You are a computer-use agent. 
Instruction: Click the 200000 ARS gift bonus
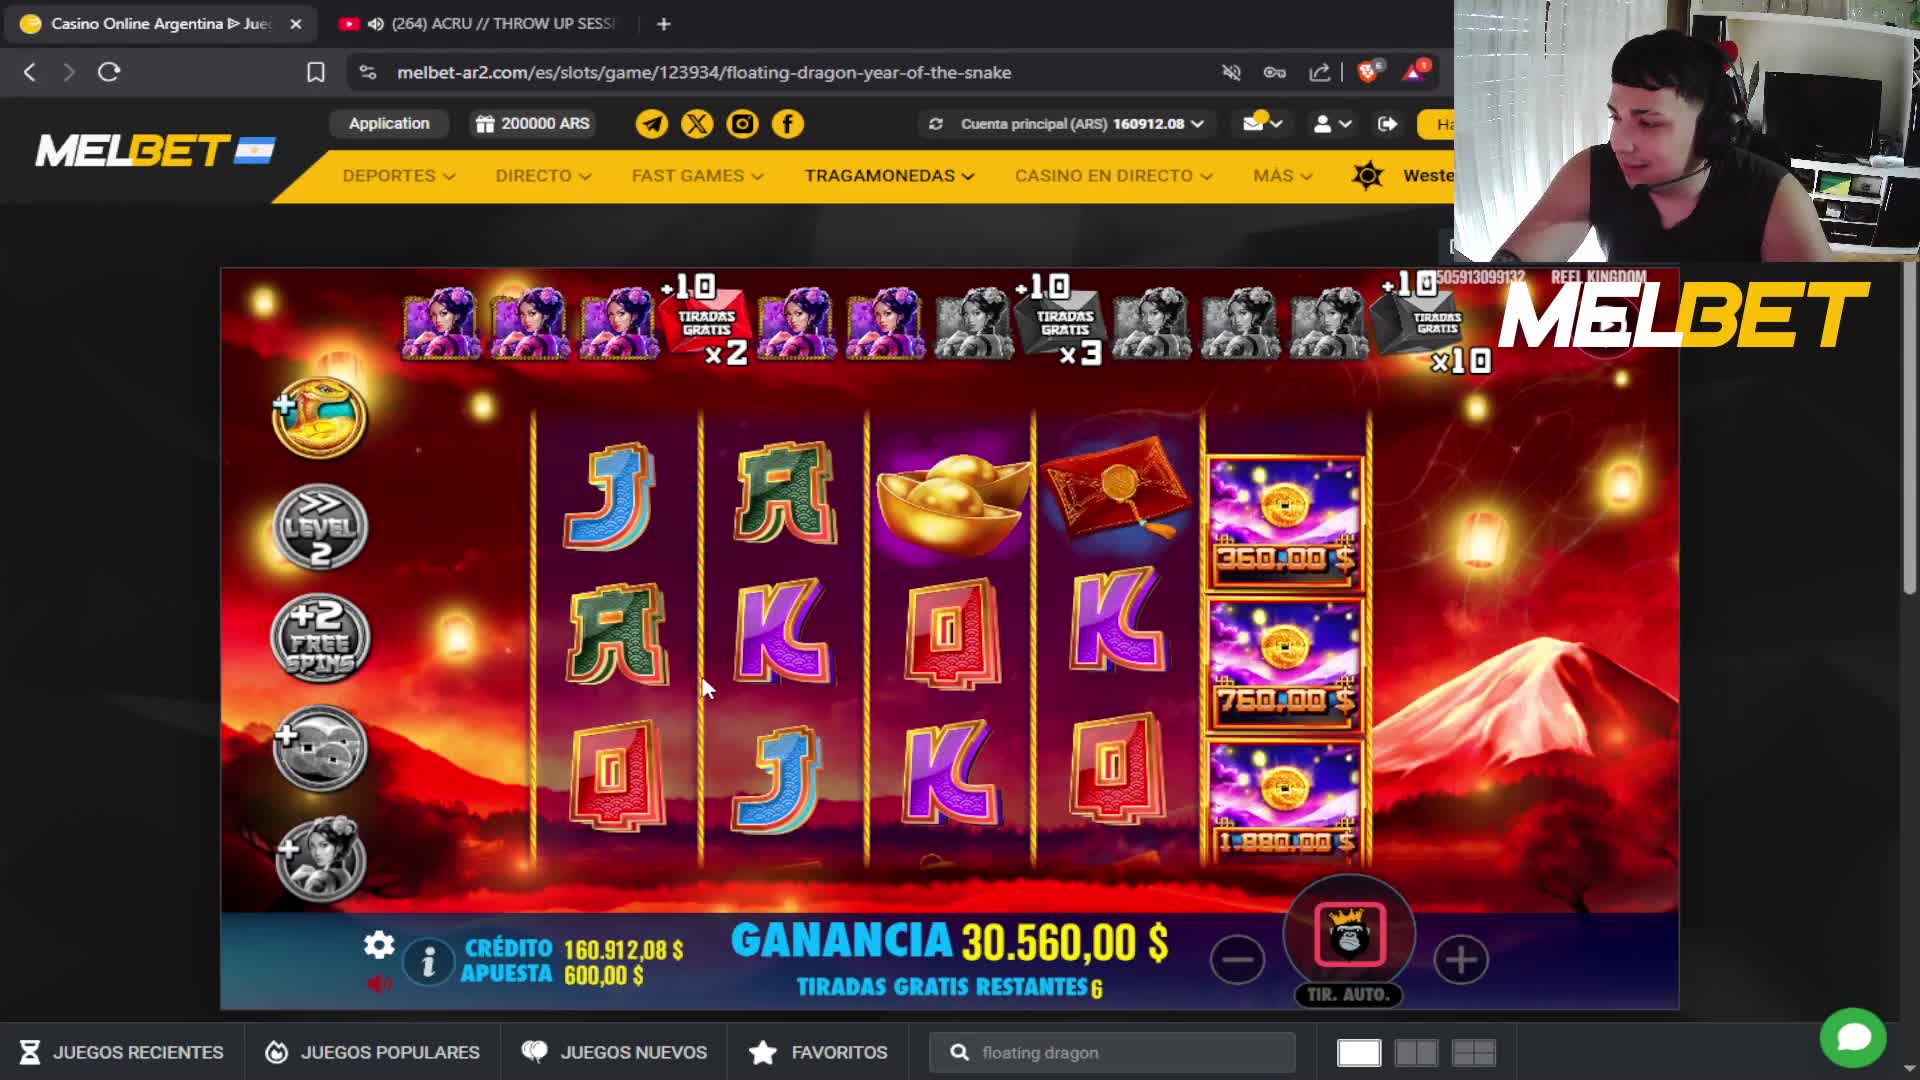coord(533,124)
